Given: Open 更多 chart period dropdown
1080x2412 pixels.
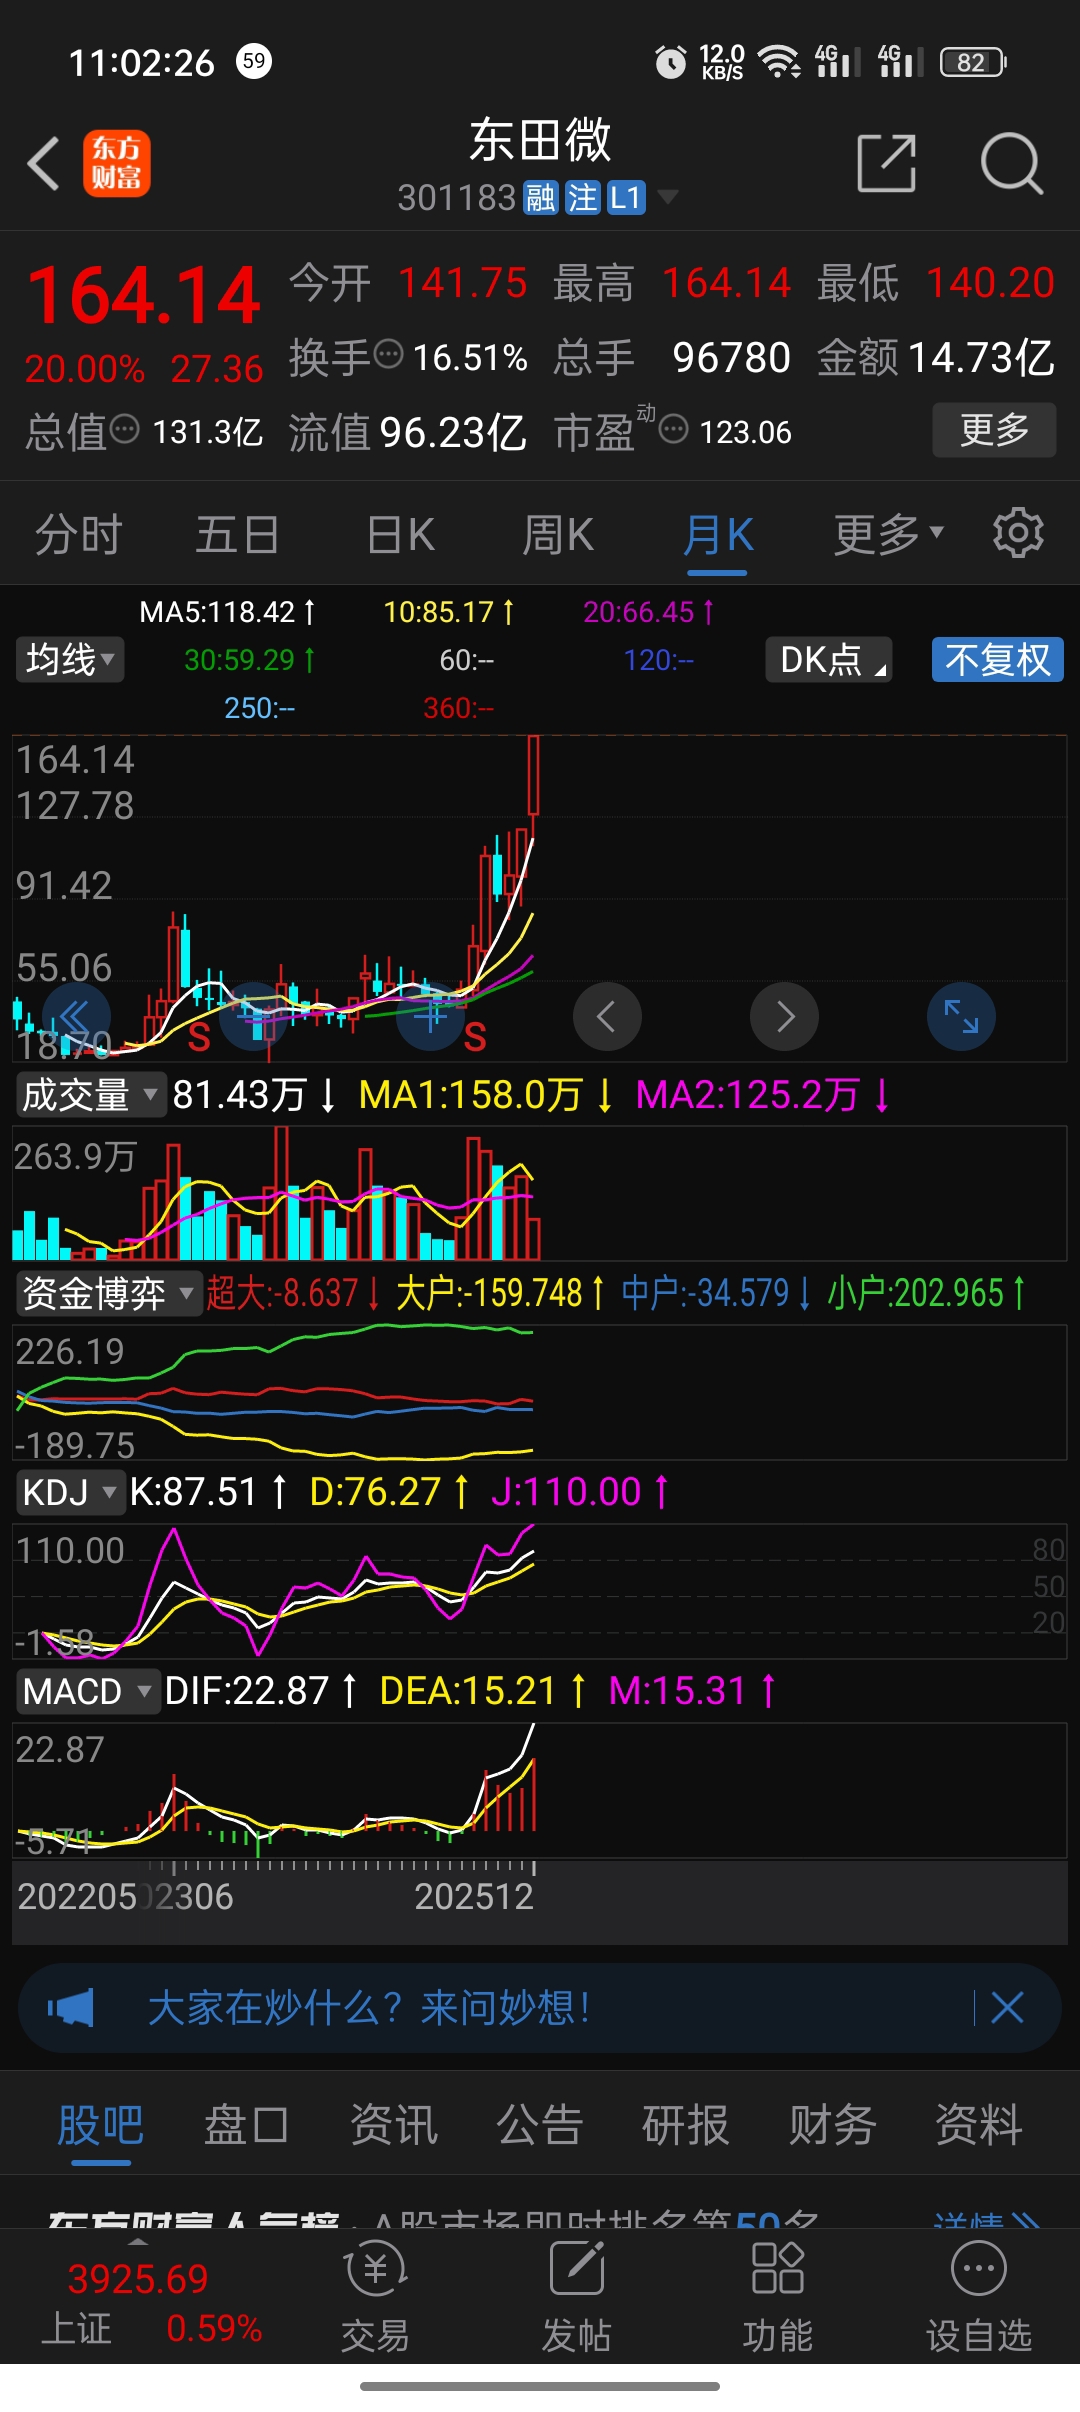Looking at the screenshot, I should pyautogui.click(x=889, y=535).
